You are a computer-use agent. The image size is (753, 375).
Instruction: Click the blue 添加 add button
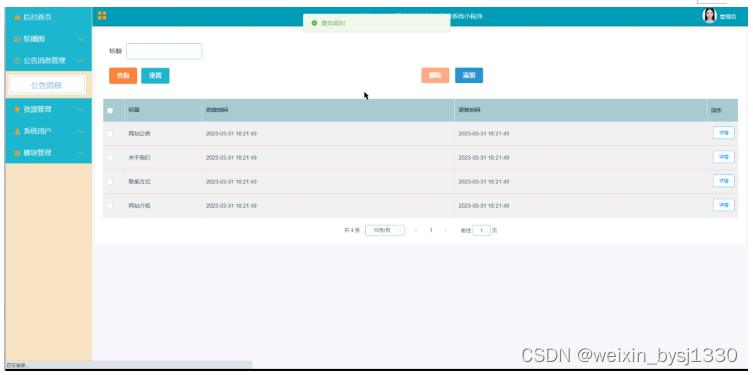point(469,75)
